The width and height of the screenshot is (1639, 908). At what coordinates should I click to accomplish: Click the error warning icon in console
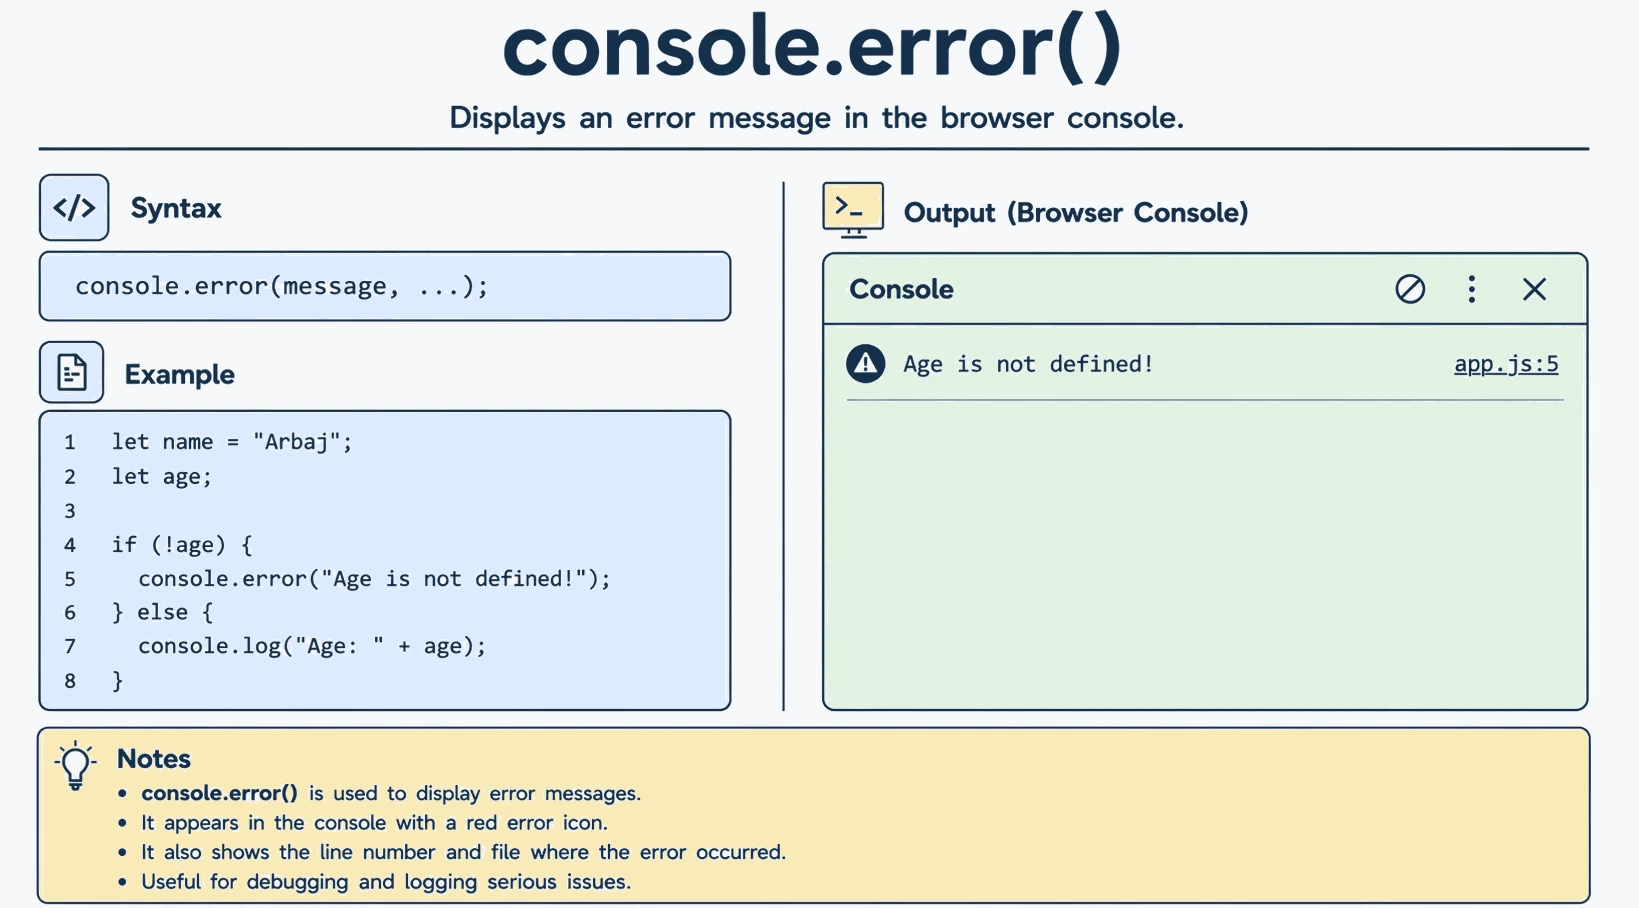pyautogui.click(x=866, y=363)
